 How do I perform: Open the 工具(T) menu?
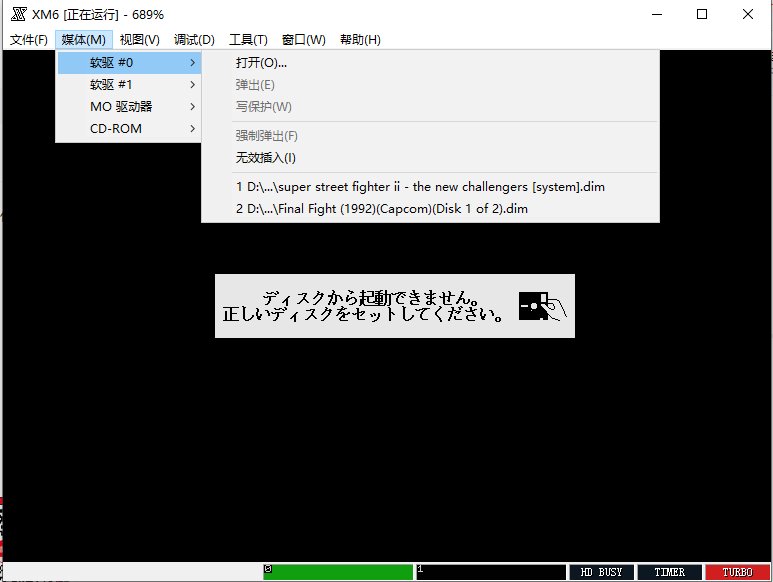(x=248, y=40)
